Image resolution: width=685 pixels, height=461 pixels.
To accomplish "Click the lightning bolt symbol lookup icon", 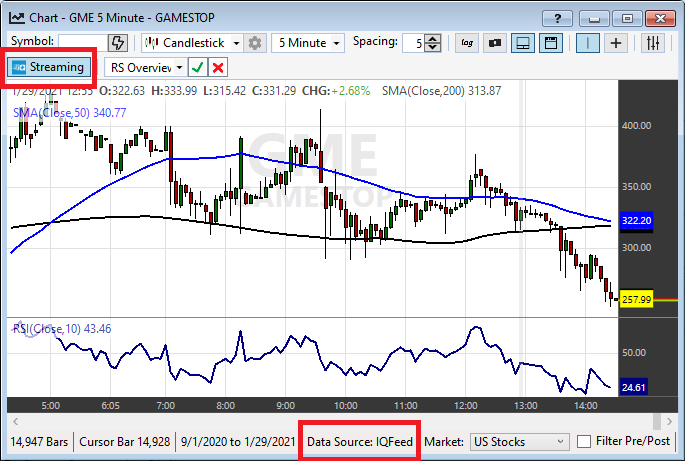I will tap(118, 43).
